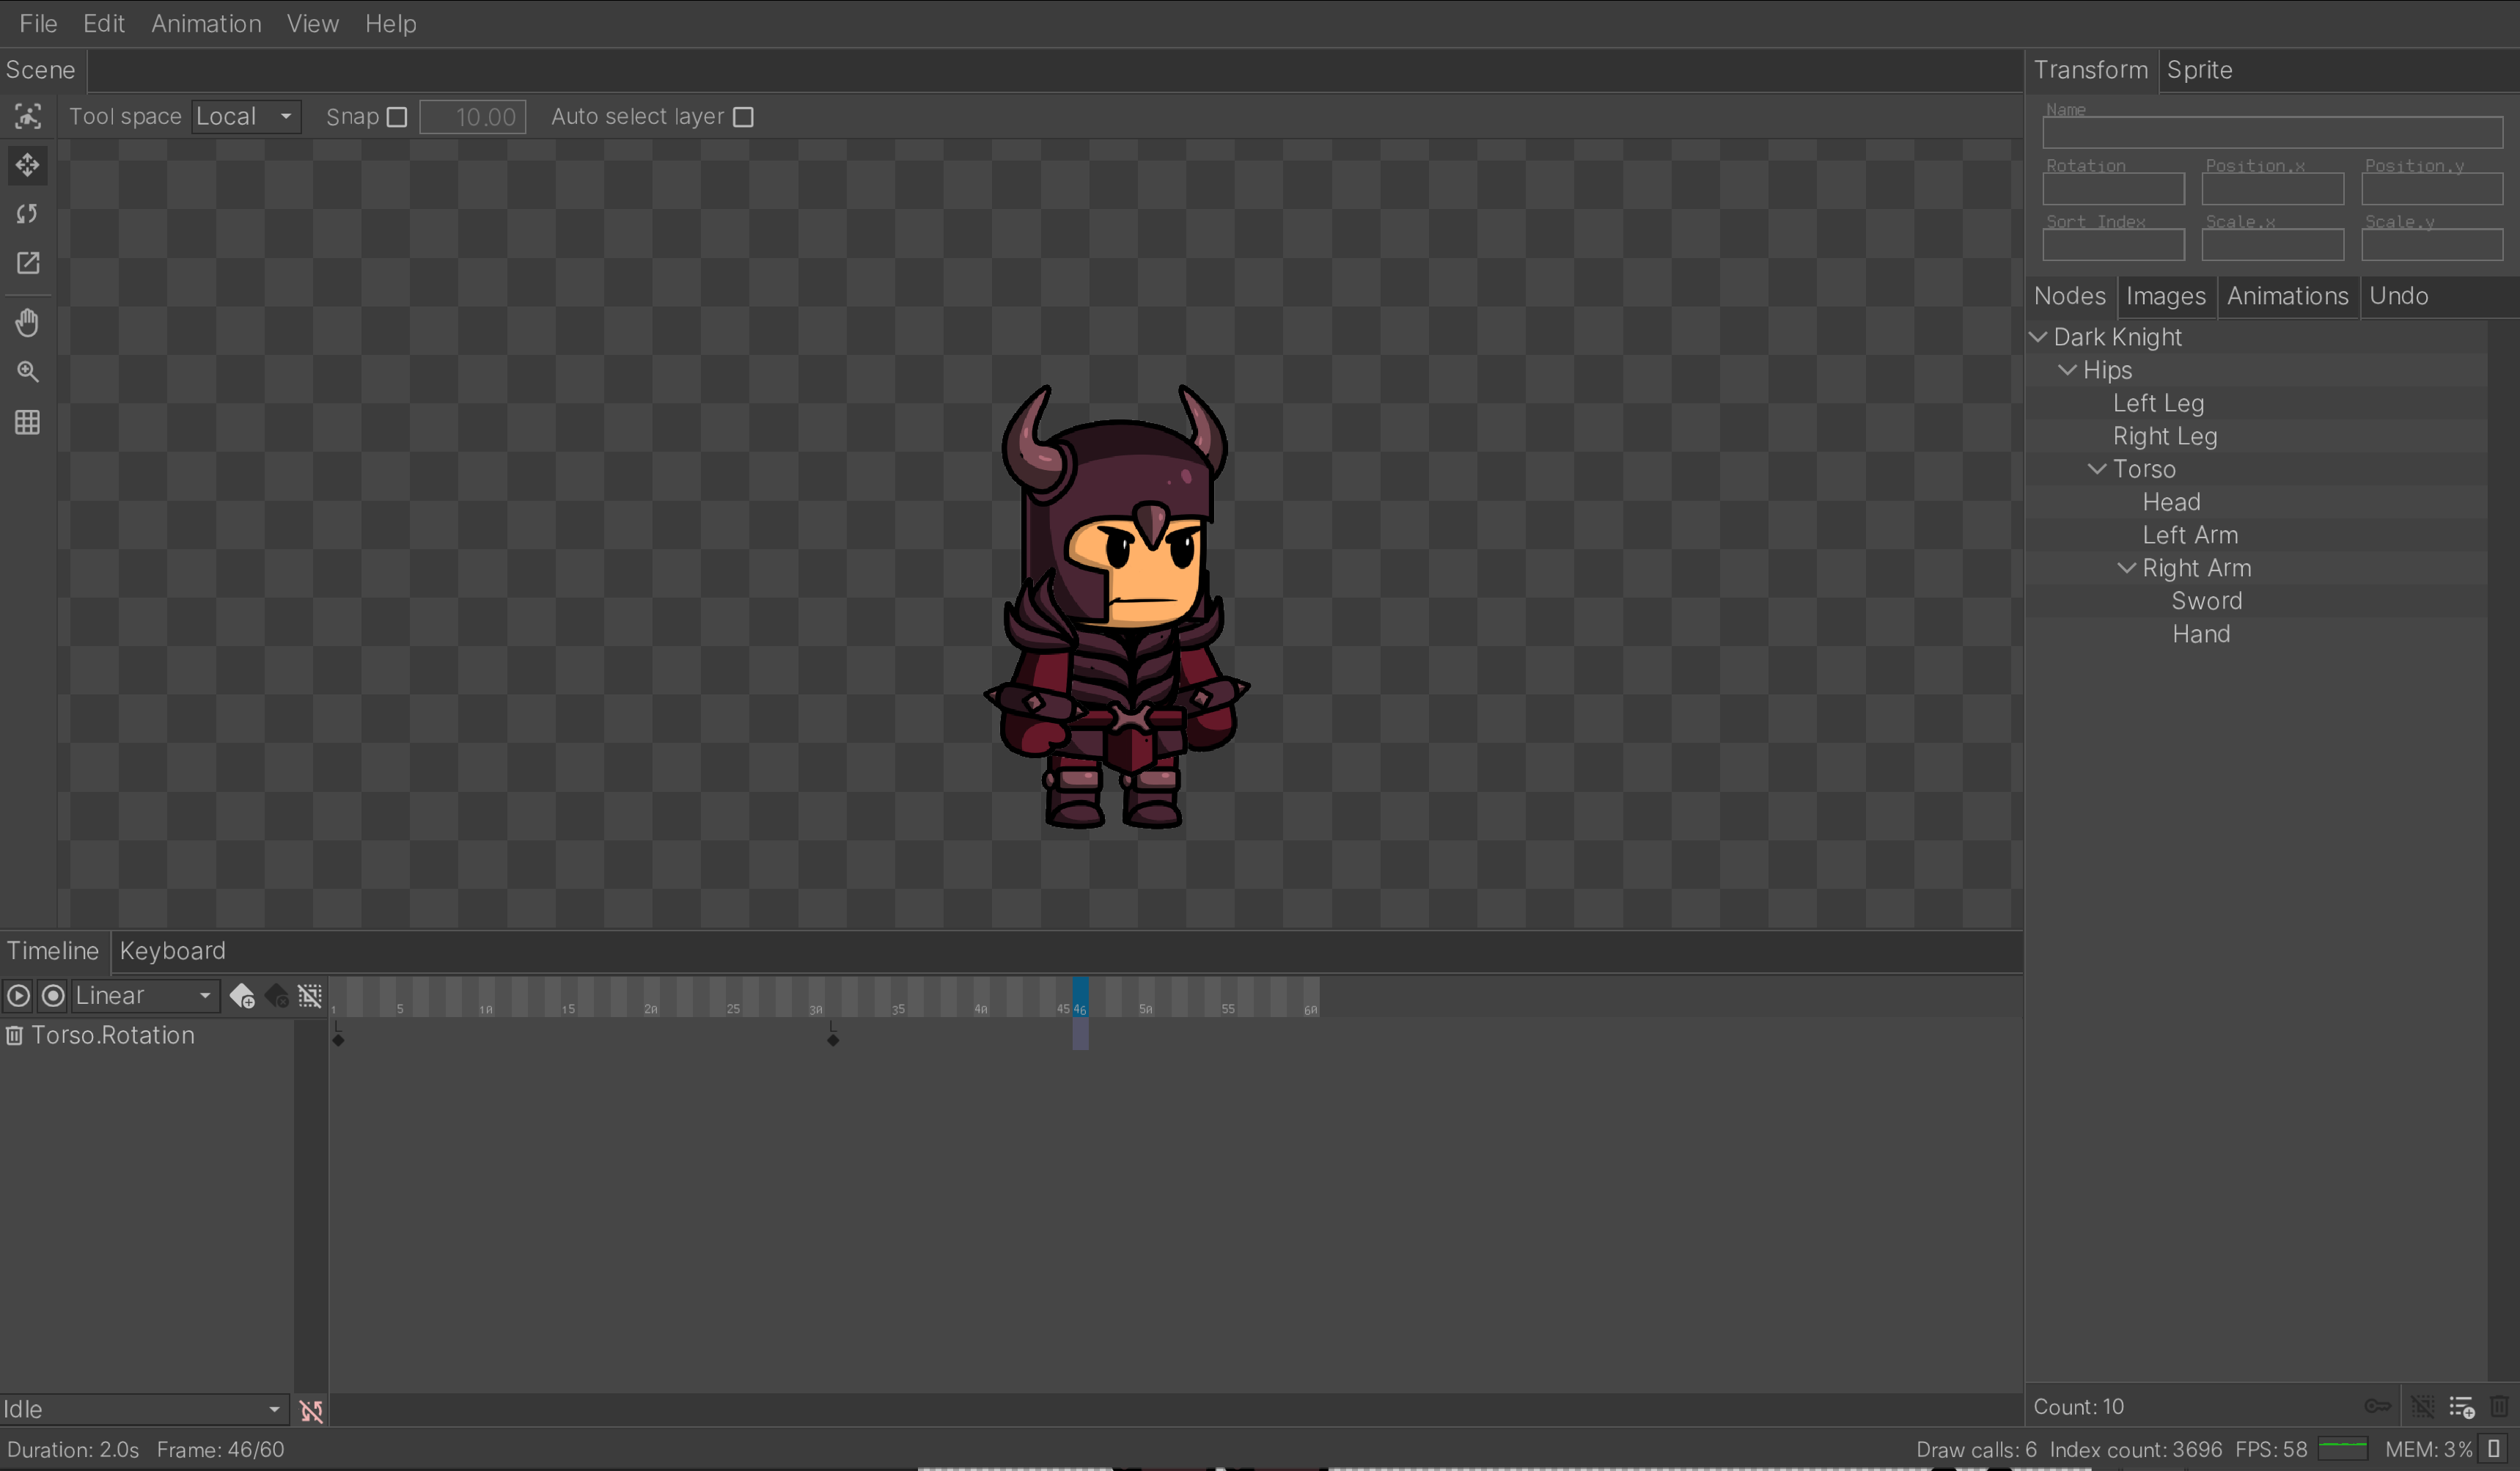Click the Sort Index input field
Viewport: 2520px width, 1471px height.
coord(2113,245)
